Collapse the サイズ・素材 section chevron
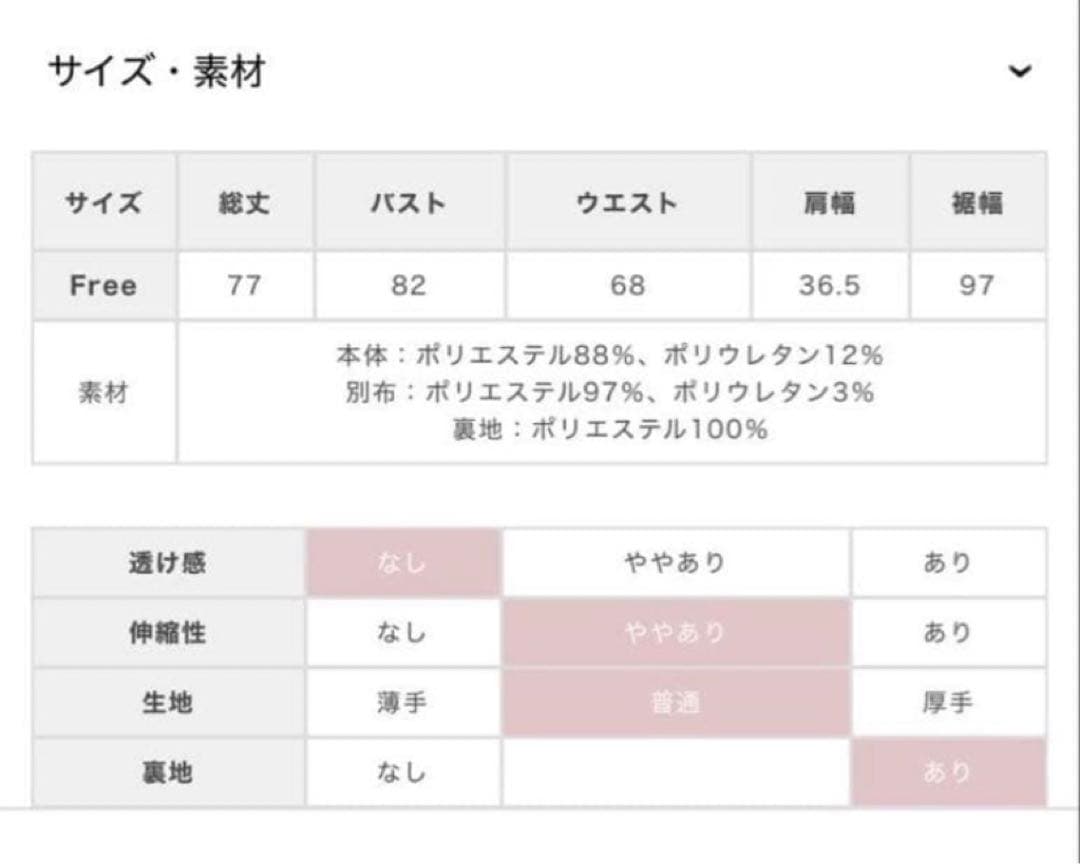The width and height of the screenshot is (1080, 864). (x=1019, y=72)
